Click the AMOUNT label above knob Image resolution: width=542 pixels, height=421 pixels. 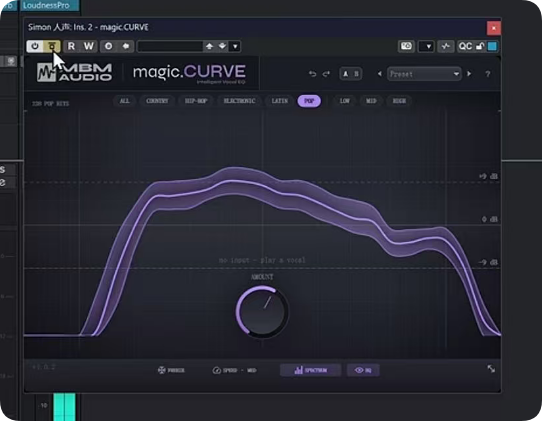(262, 277)
